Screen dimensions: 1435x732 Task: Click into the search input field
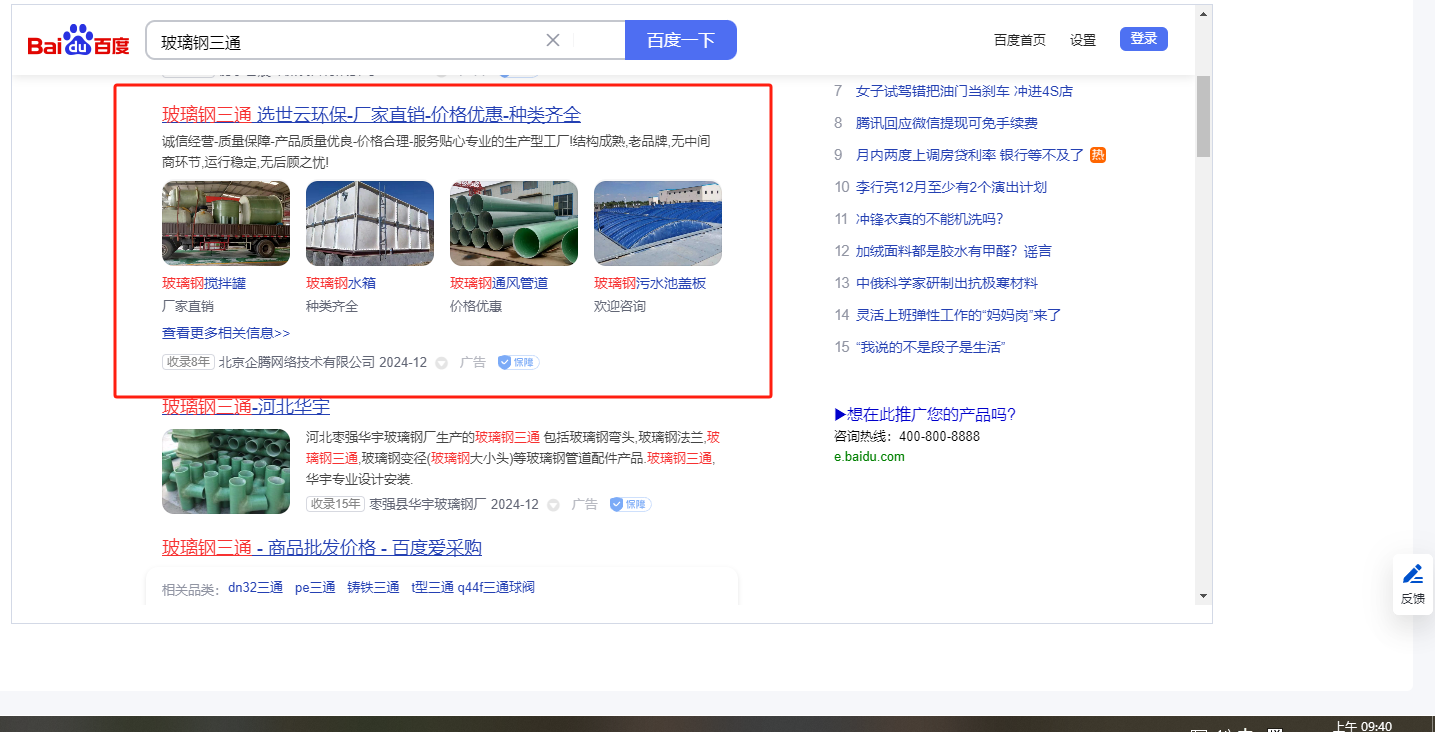coord(340,41)
